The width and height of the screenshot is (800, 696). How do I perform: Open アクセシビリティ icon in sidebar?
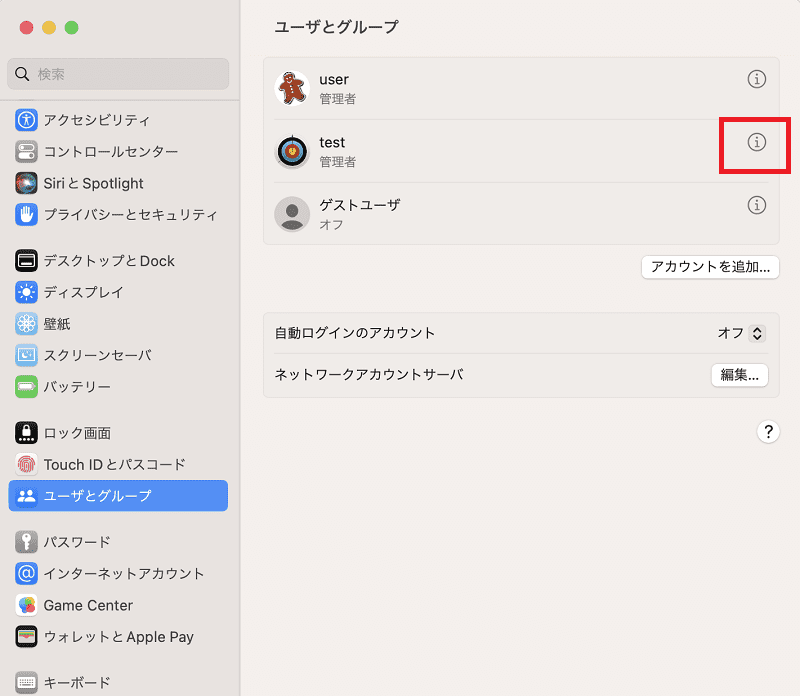[x=26, y=120]
